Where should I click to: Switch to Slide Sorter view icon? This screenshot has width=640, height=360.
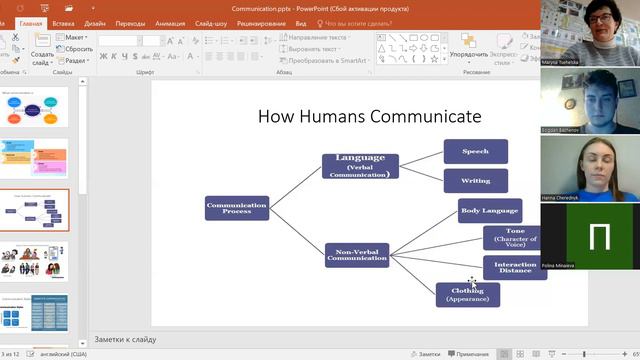520,354
